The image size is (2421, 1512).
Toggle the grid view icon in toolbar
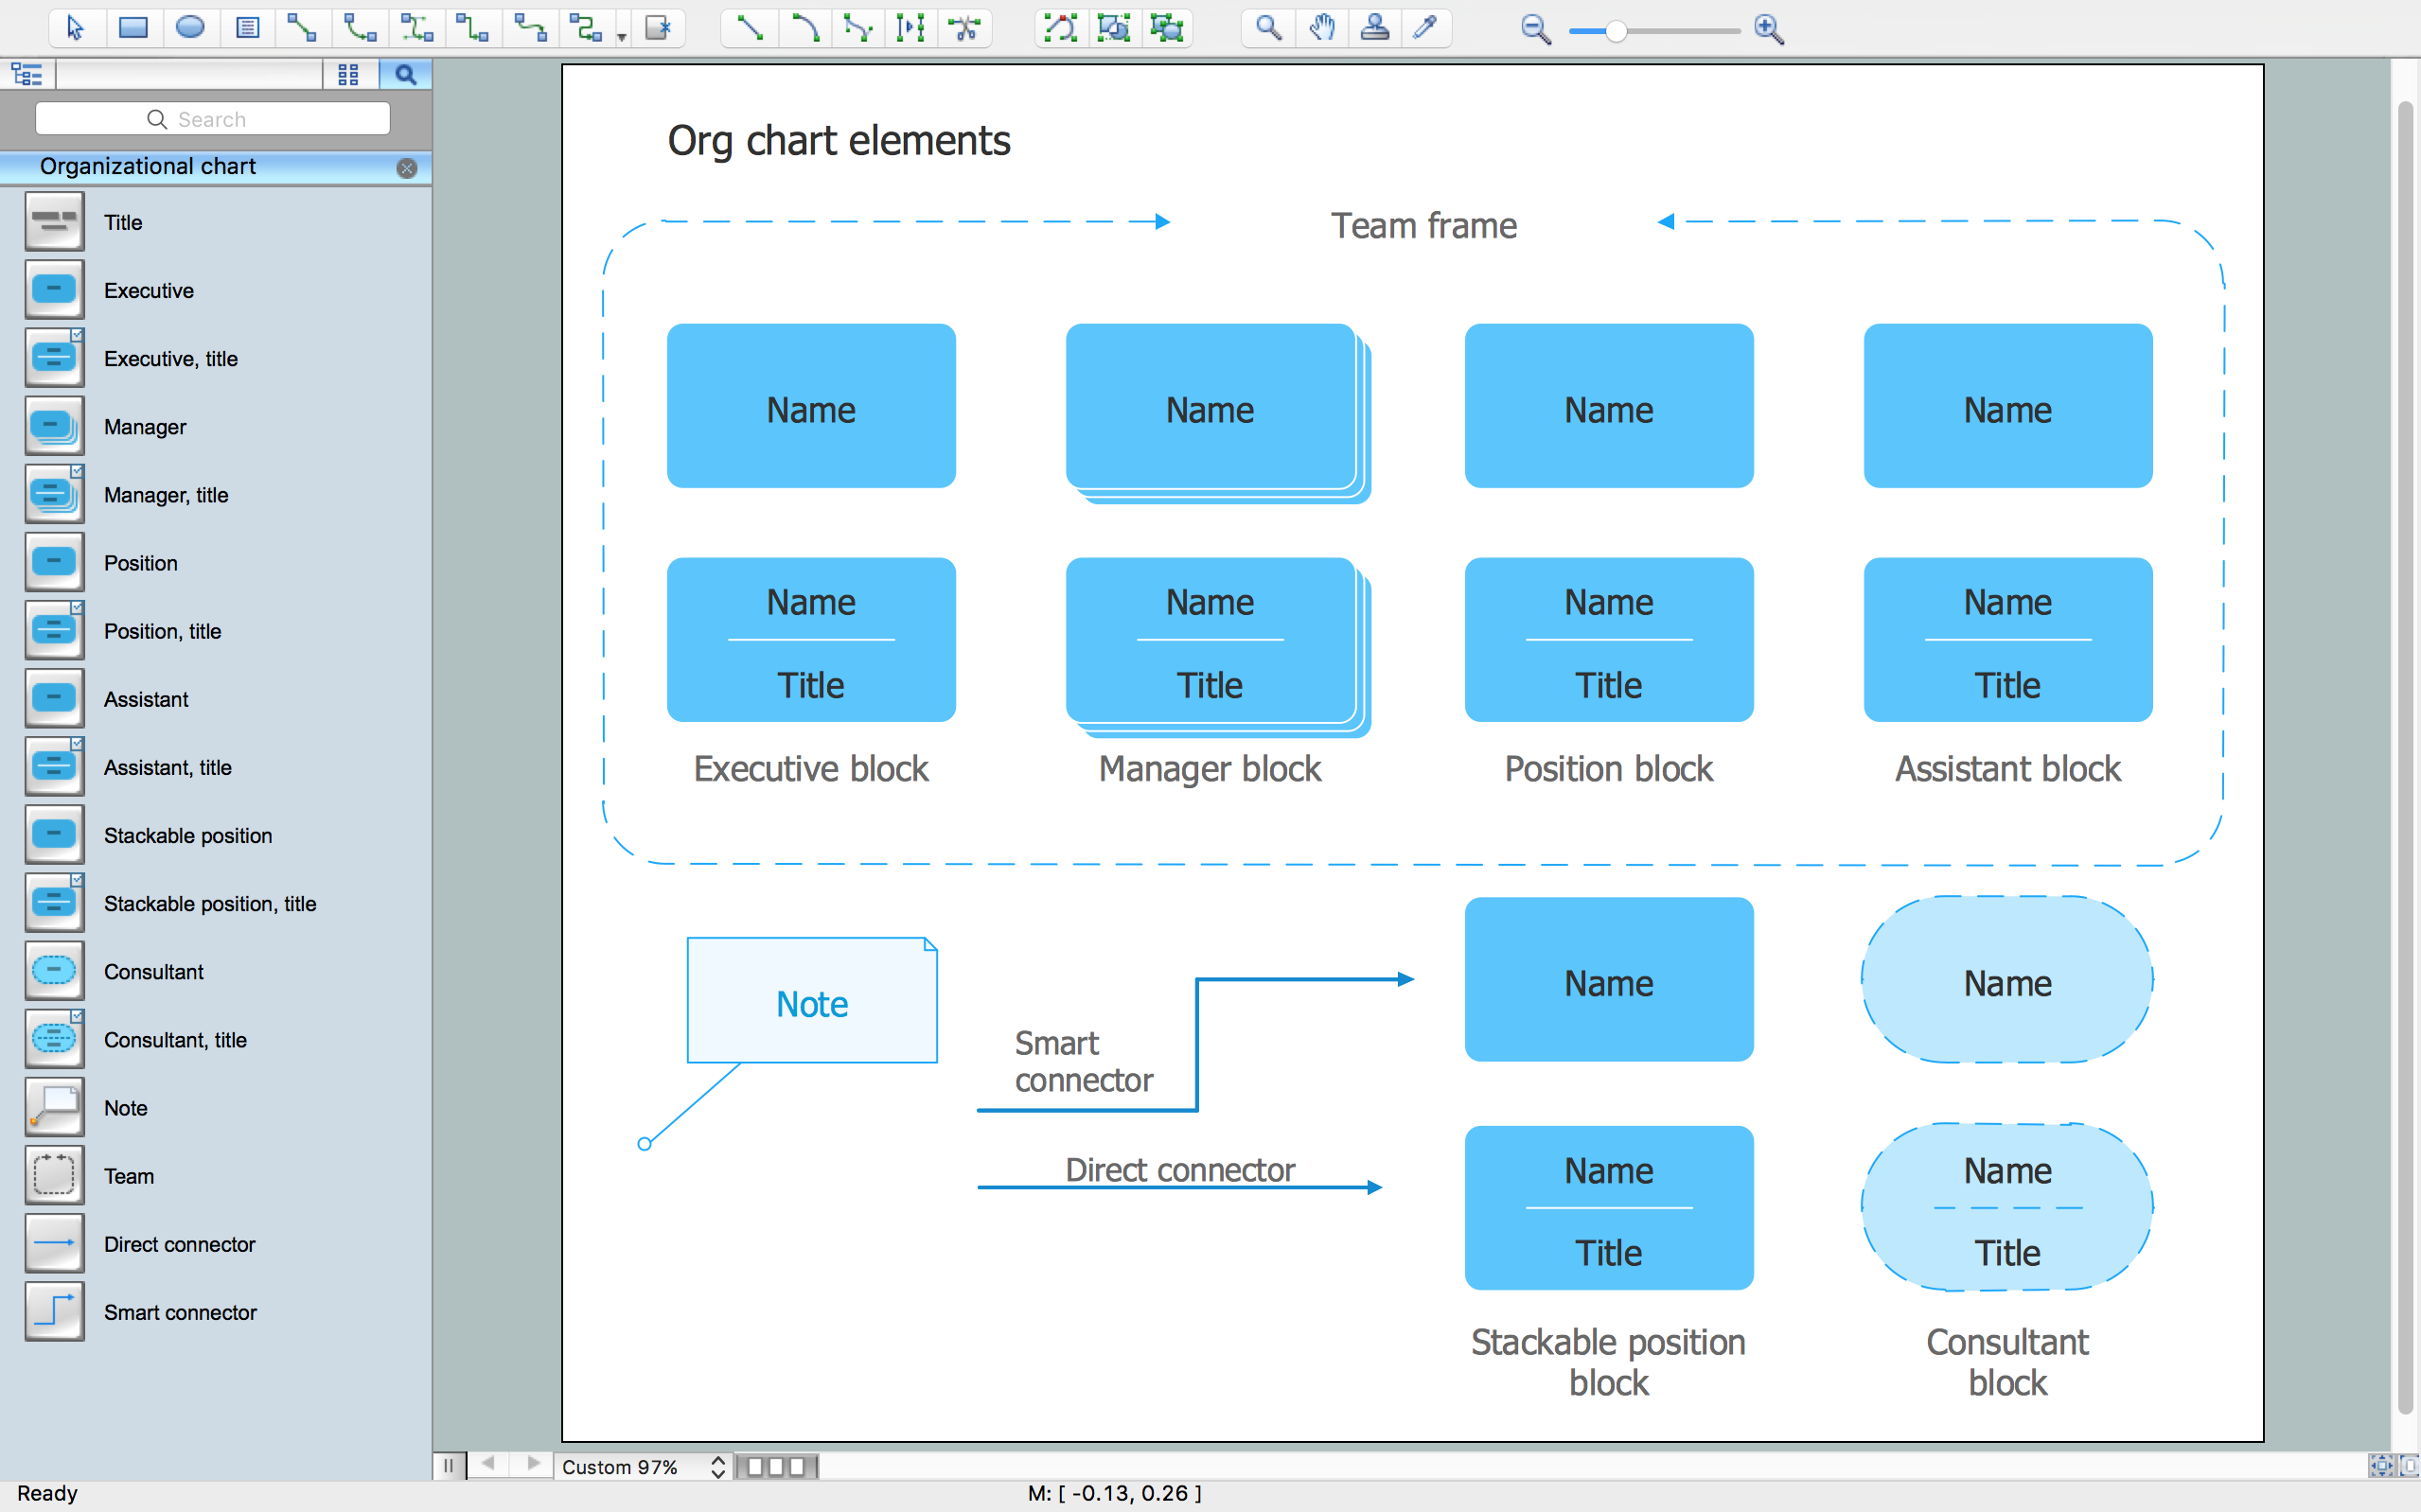pos(346,75)
